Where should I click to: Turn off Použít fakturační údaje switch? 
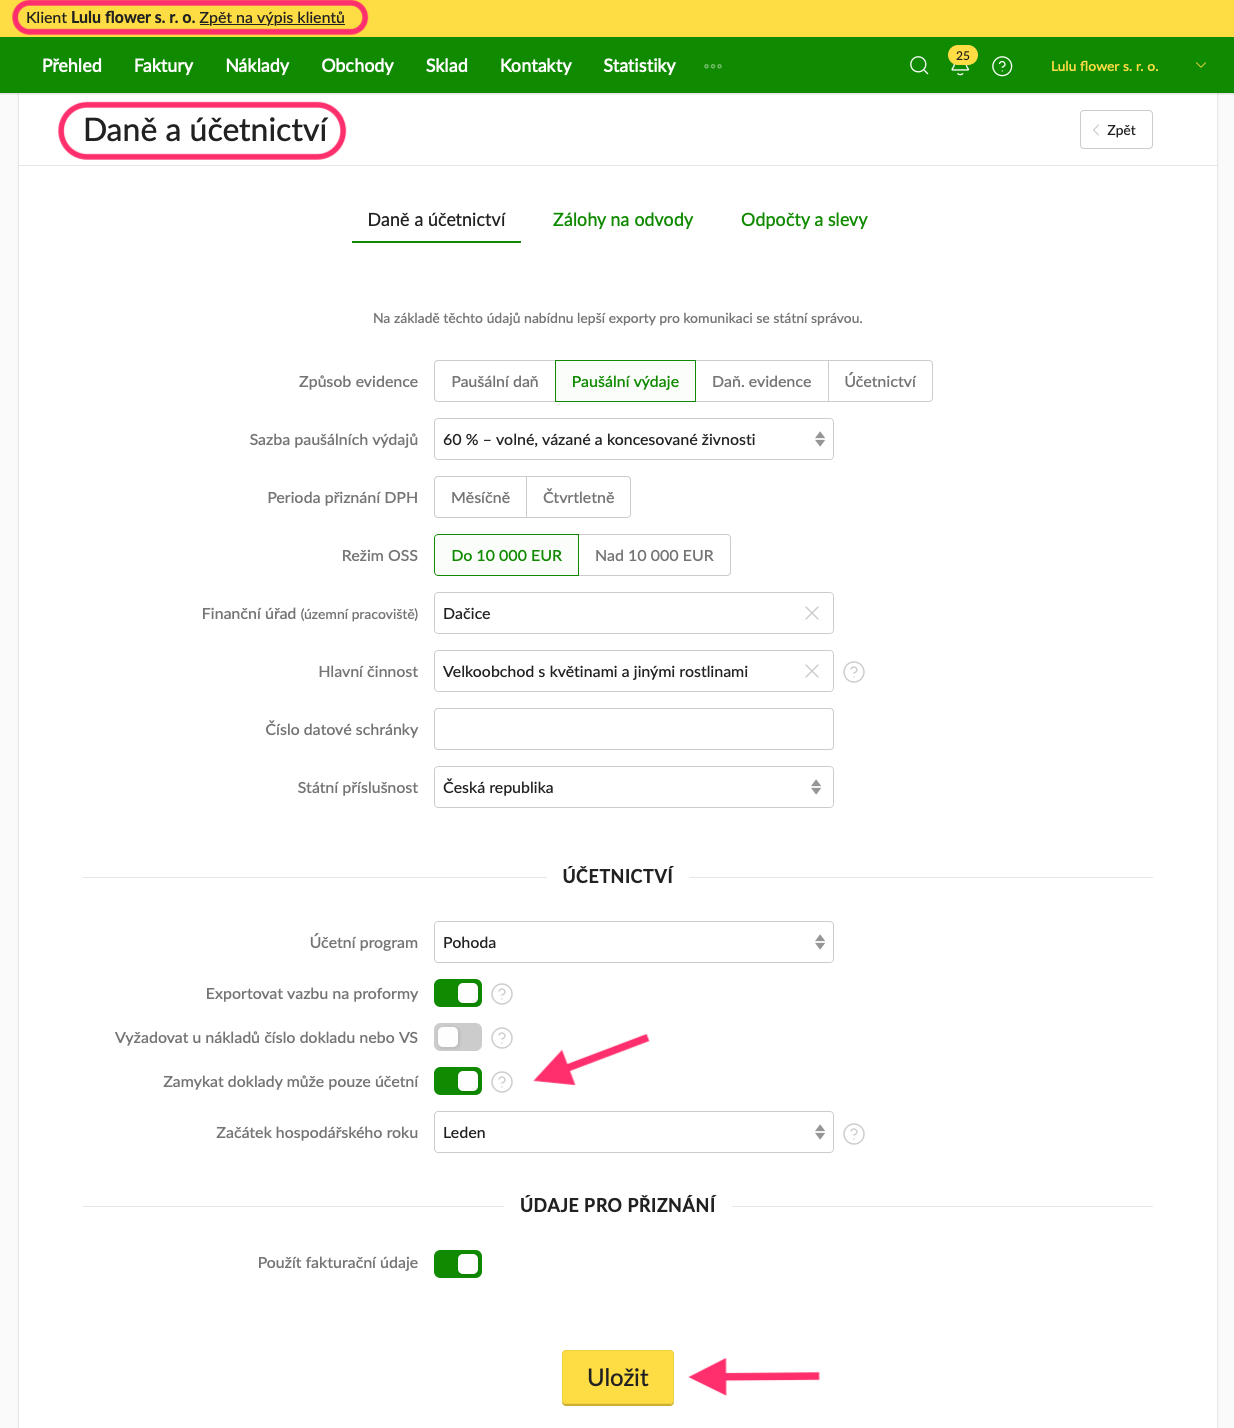(458, 1264)
